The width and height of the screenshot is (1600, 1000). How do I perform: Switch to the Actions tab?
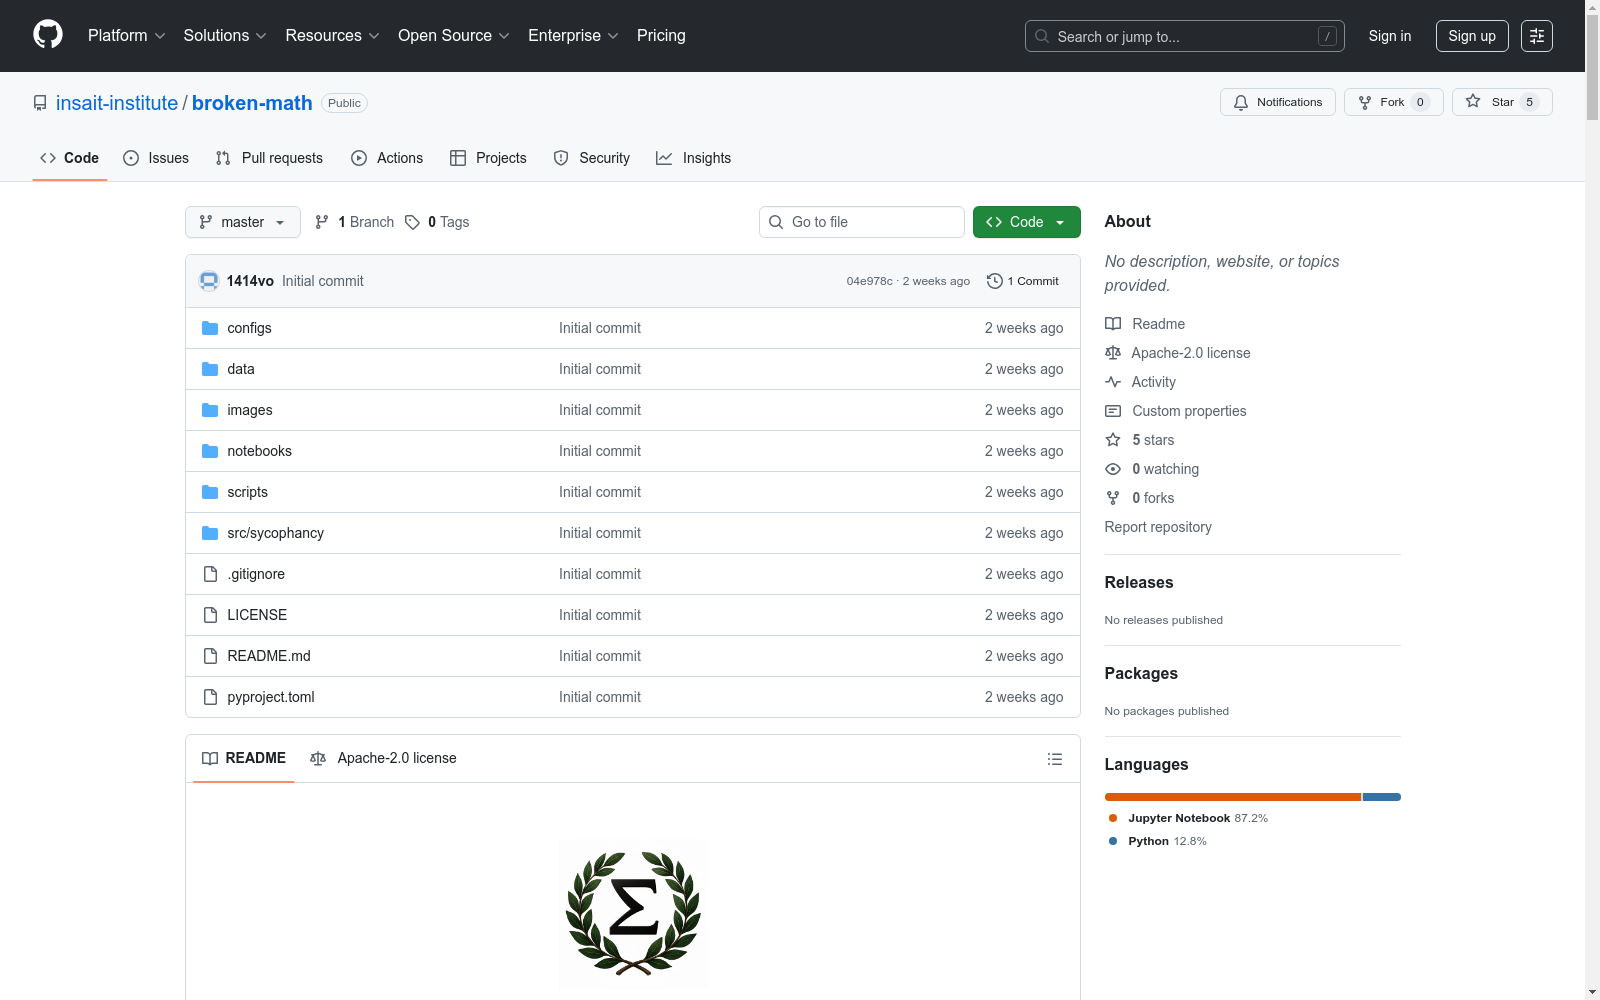pyautogui.click(x=387, y=158)
